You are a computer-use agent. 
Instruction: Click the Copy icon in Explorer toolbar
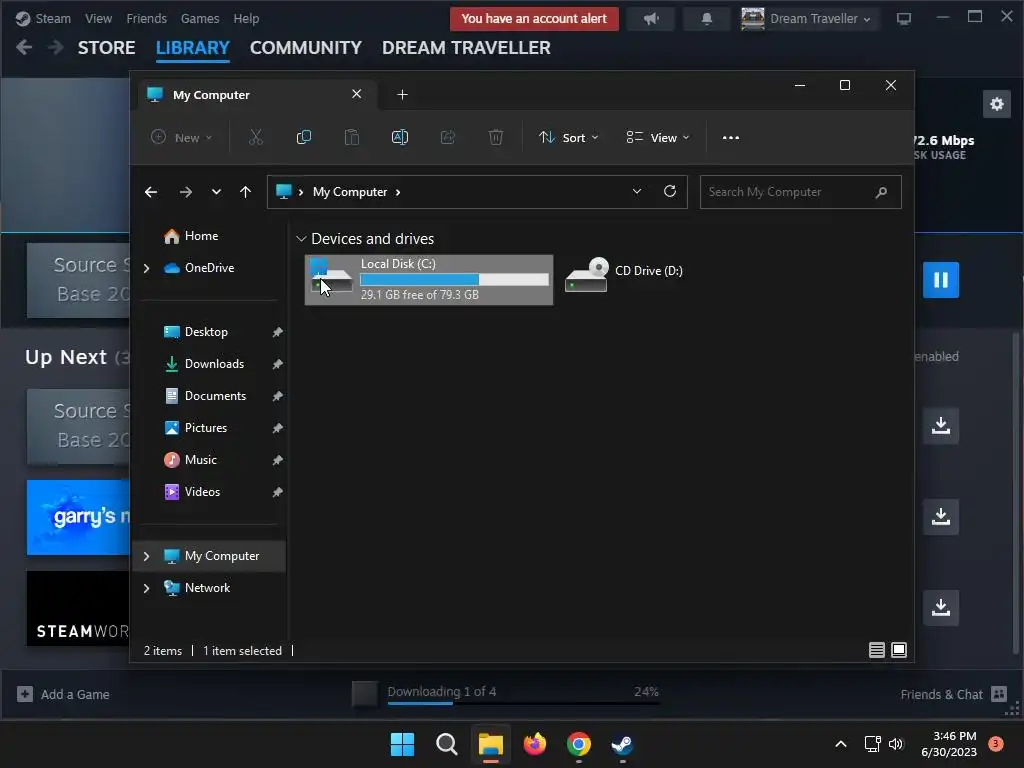click(x=304, y=137)
